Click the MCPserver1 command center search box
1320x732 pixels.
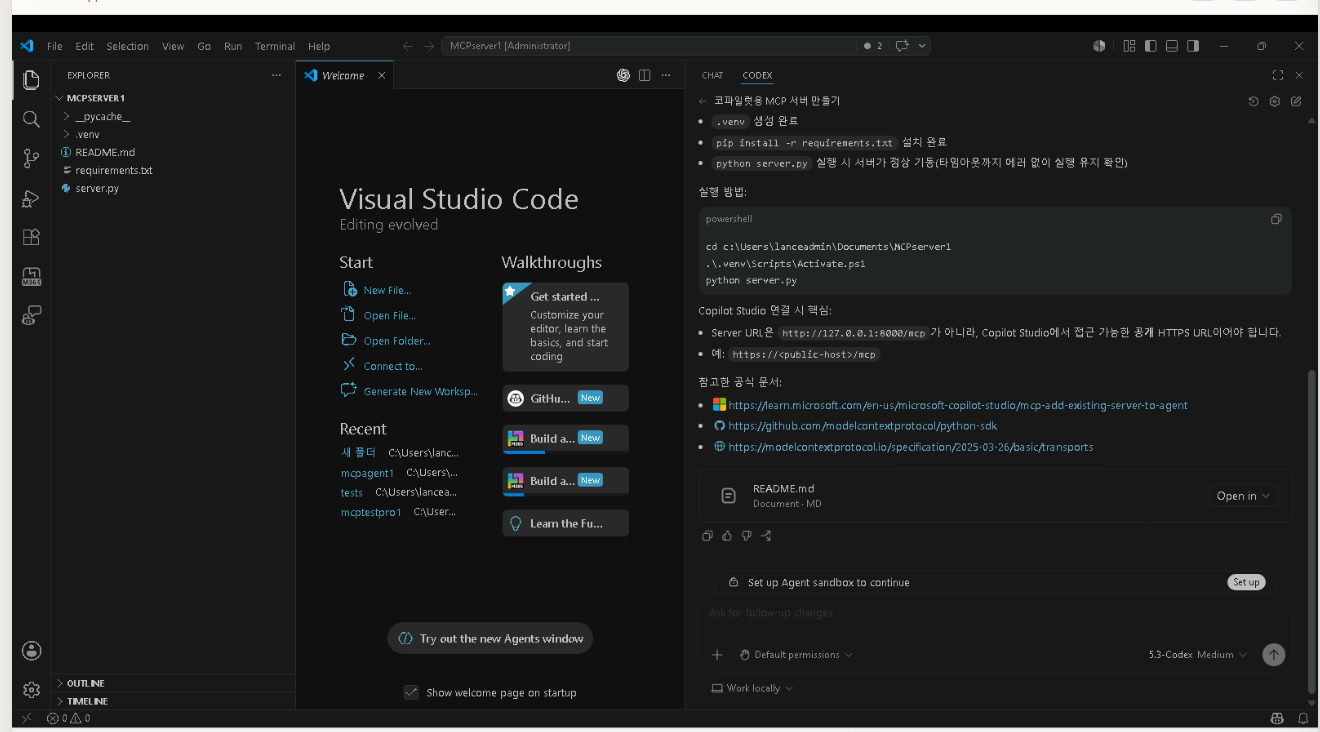click(x=650, y=46)
